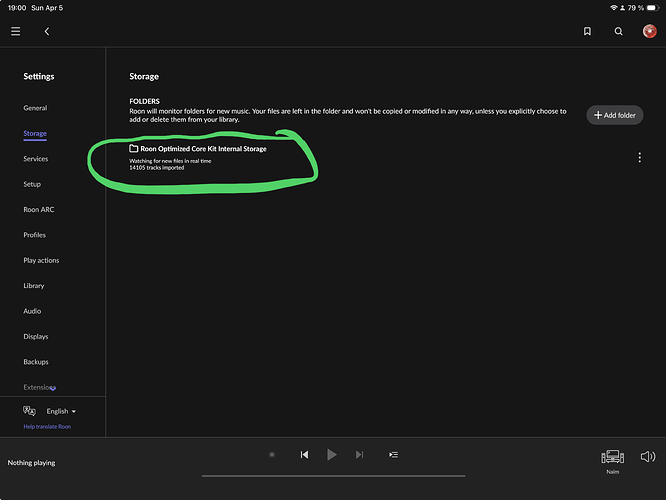Open Play actions settings
Image resolution: width=666 pixels, height=500 pixels.
click(x=41, y=260)
